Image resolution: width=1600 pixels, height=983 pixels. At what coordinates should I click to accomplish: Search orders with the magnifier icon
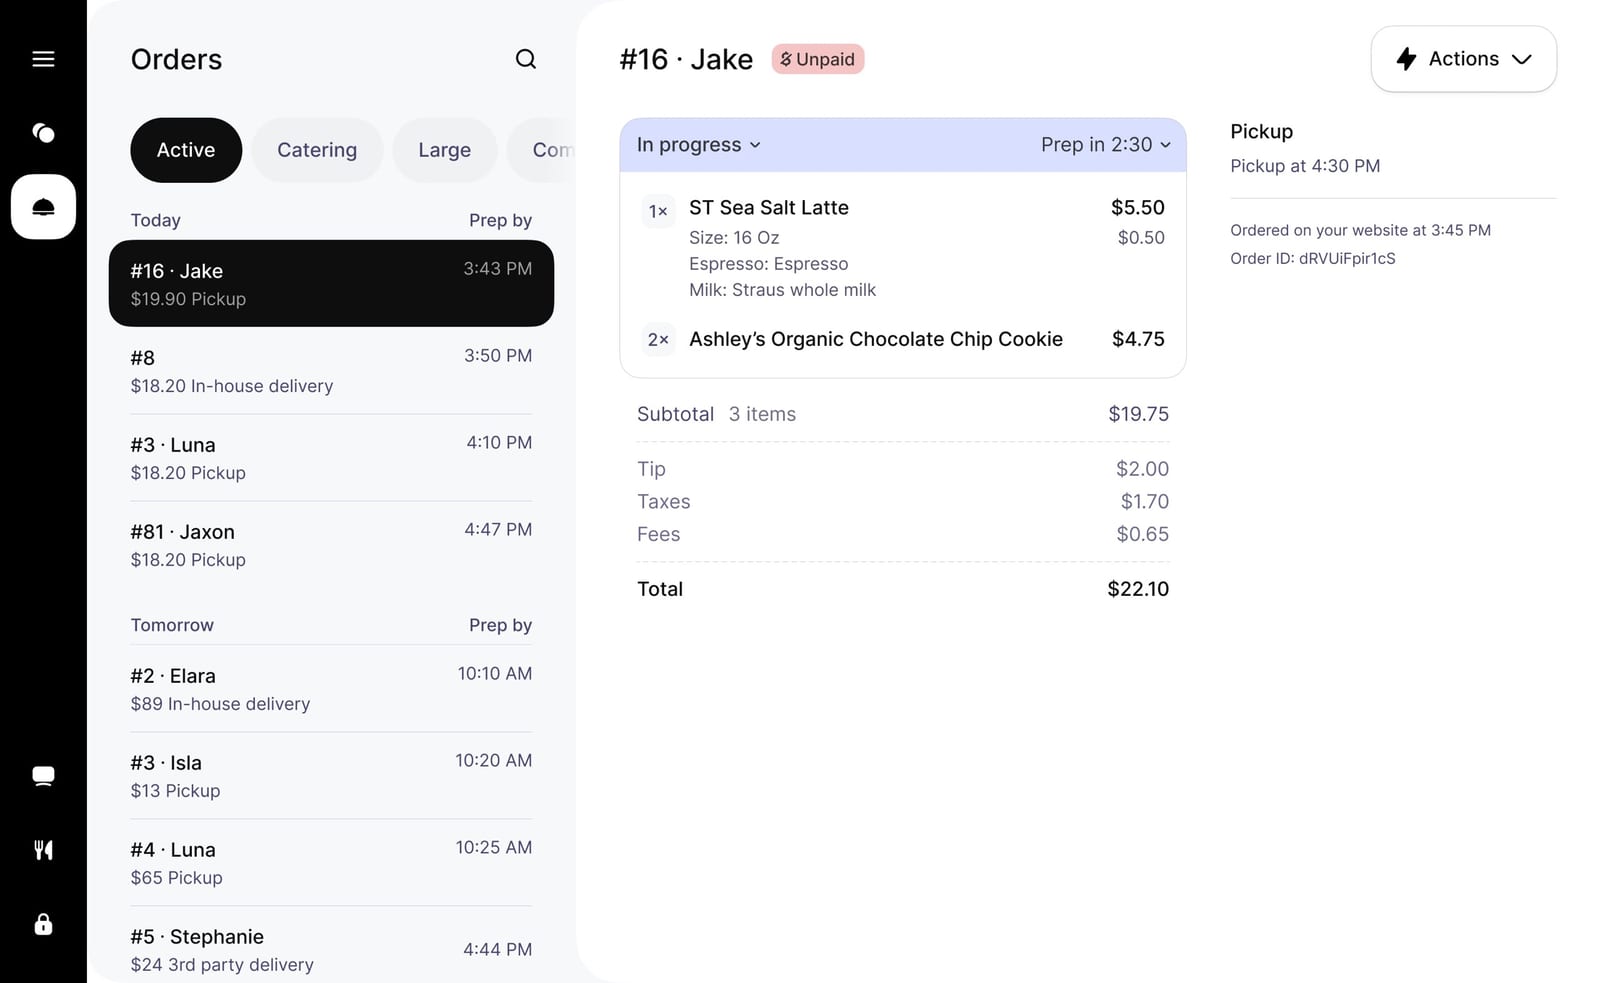tap(526, 59)
